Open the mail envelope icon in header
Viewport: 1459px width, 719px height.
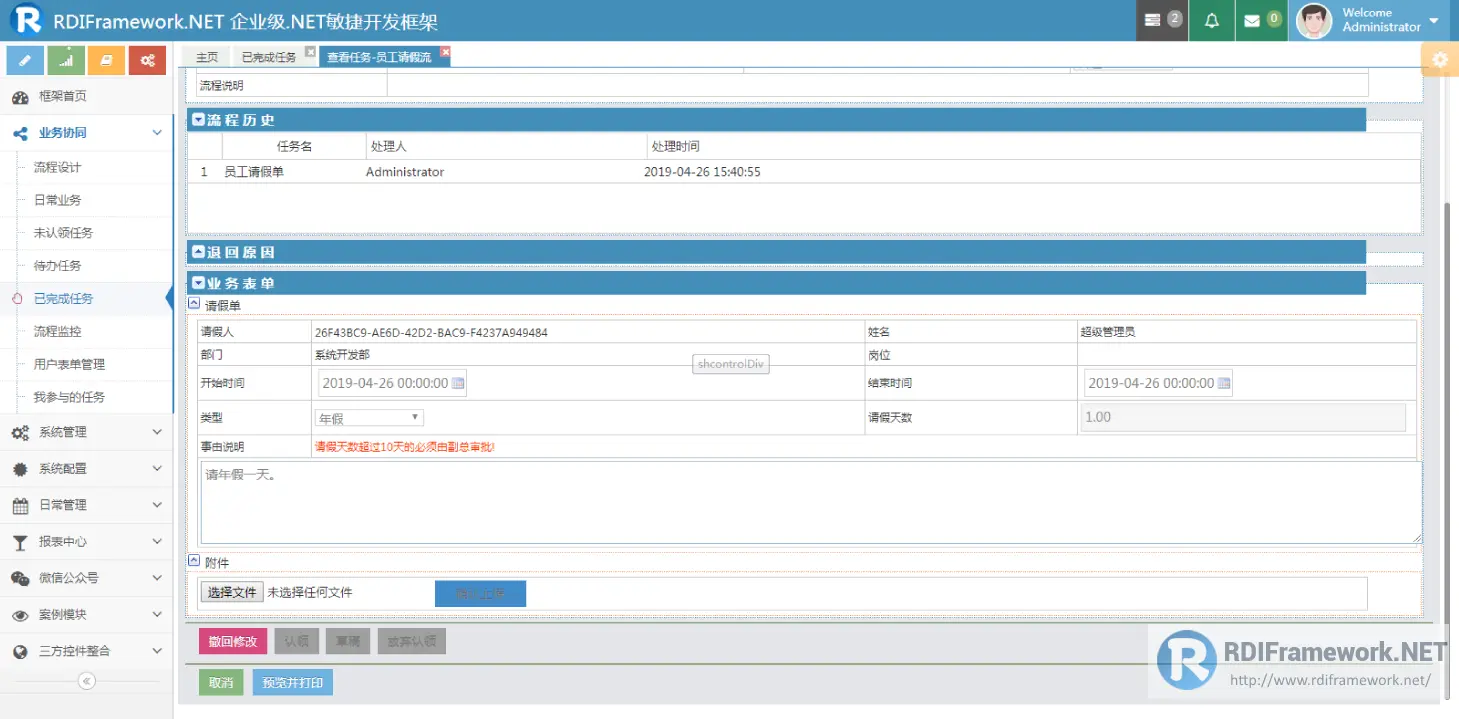(x=1252, y=20)
